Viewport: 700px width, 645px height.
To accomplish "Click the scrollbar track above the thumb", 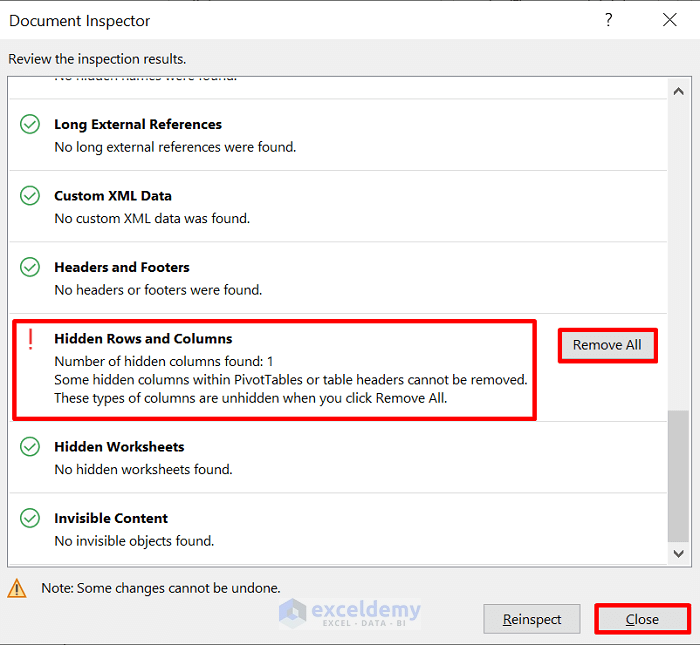I will (x=678, y=250).
